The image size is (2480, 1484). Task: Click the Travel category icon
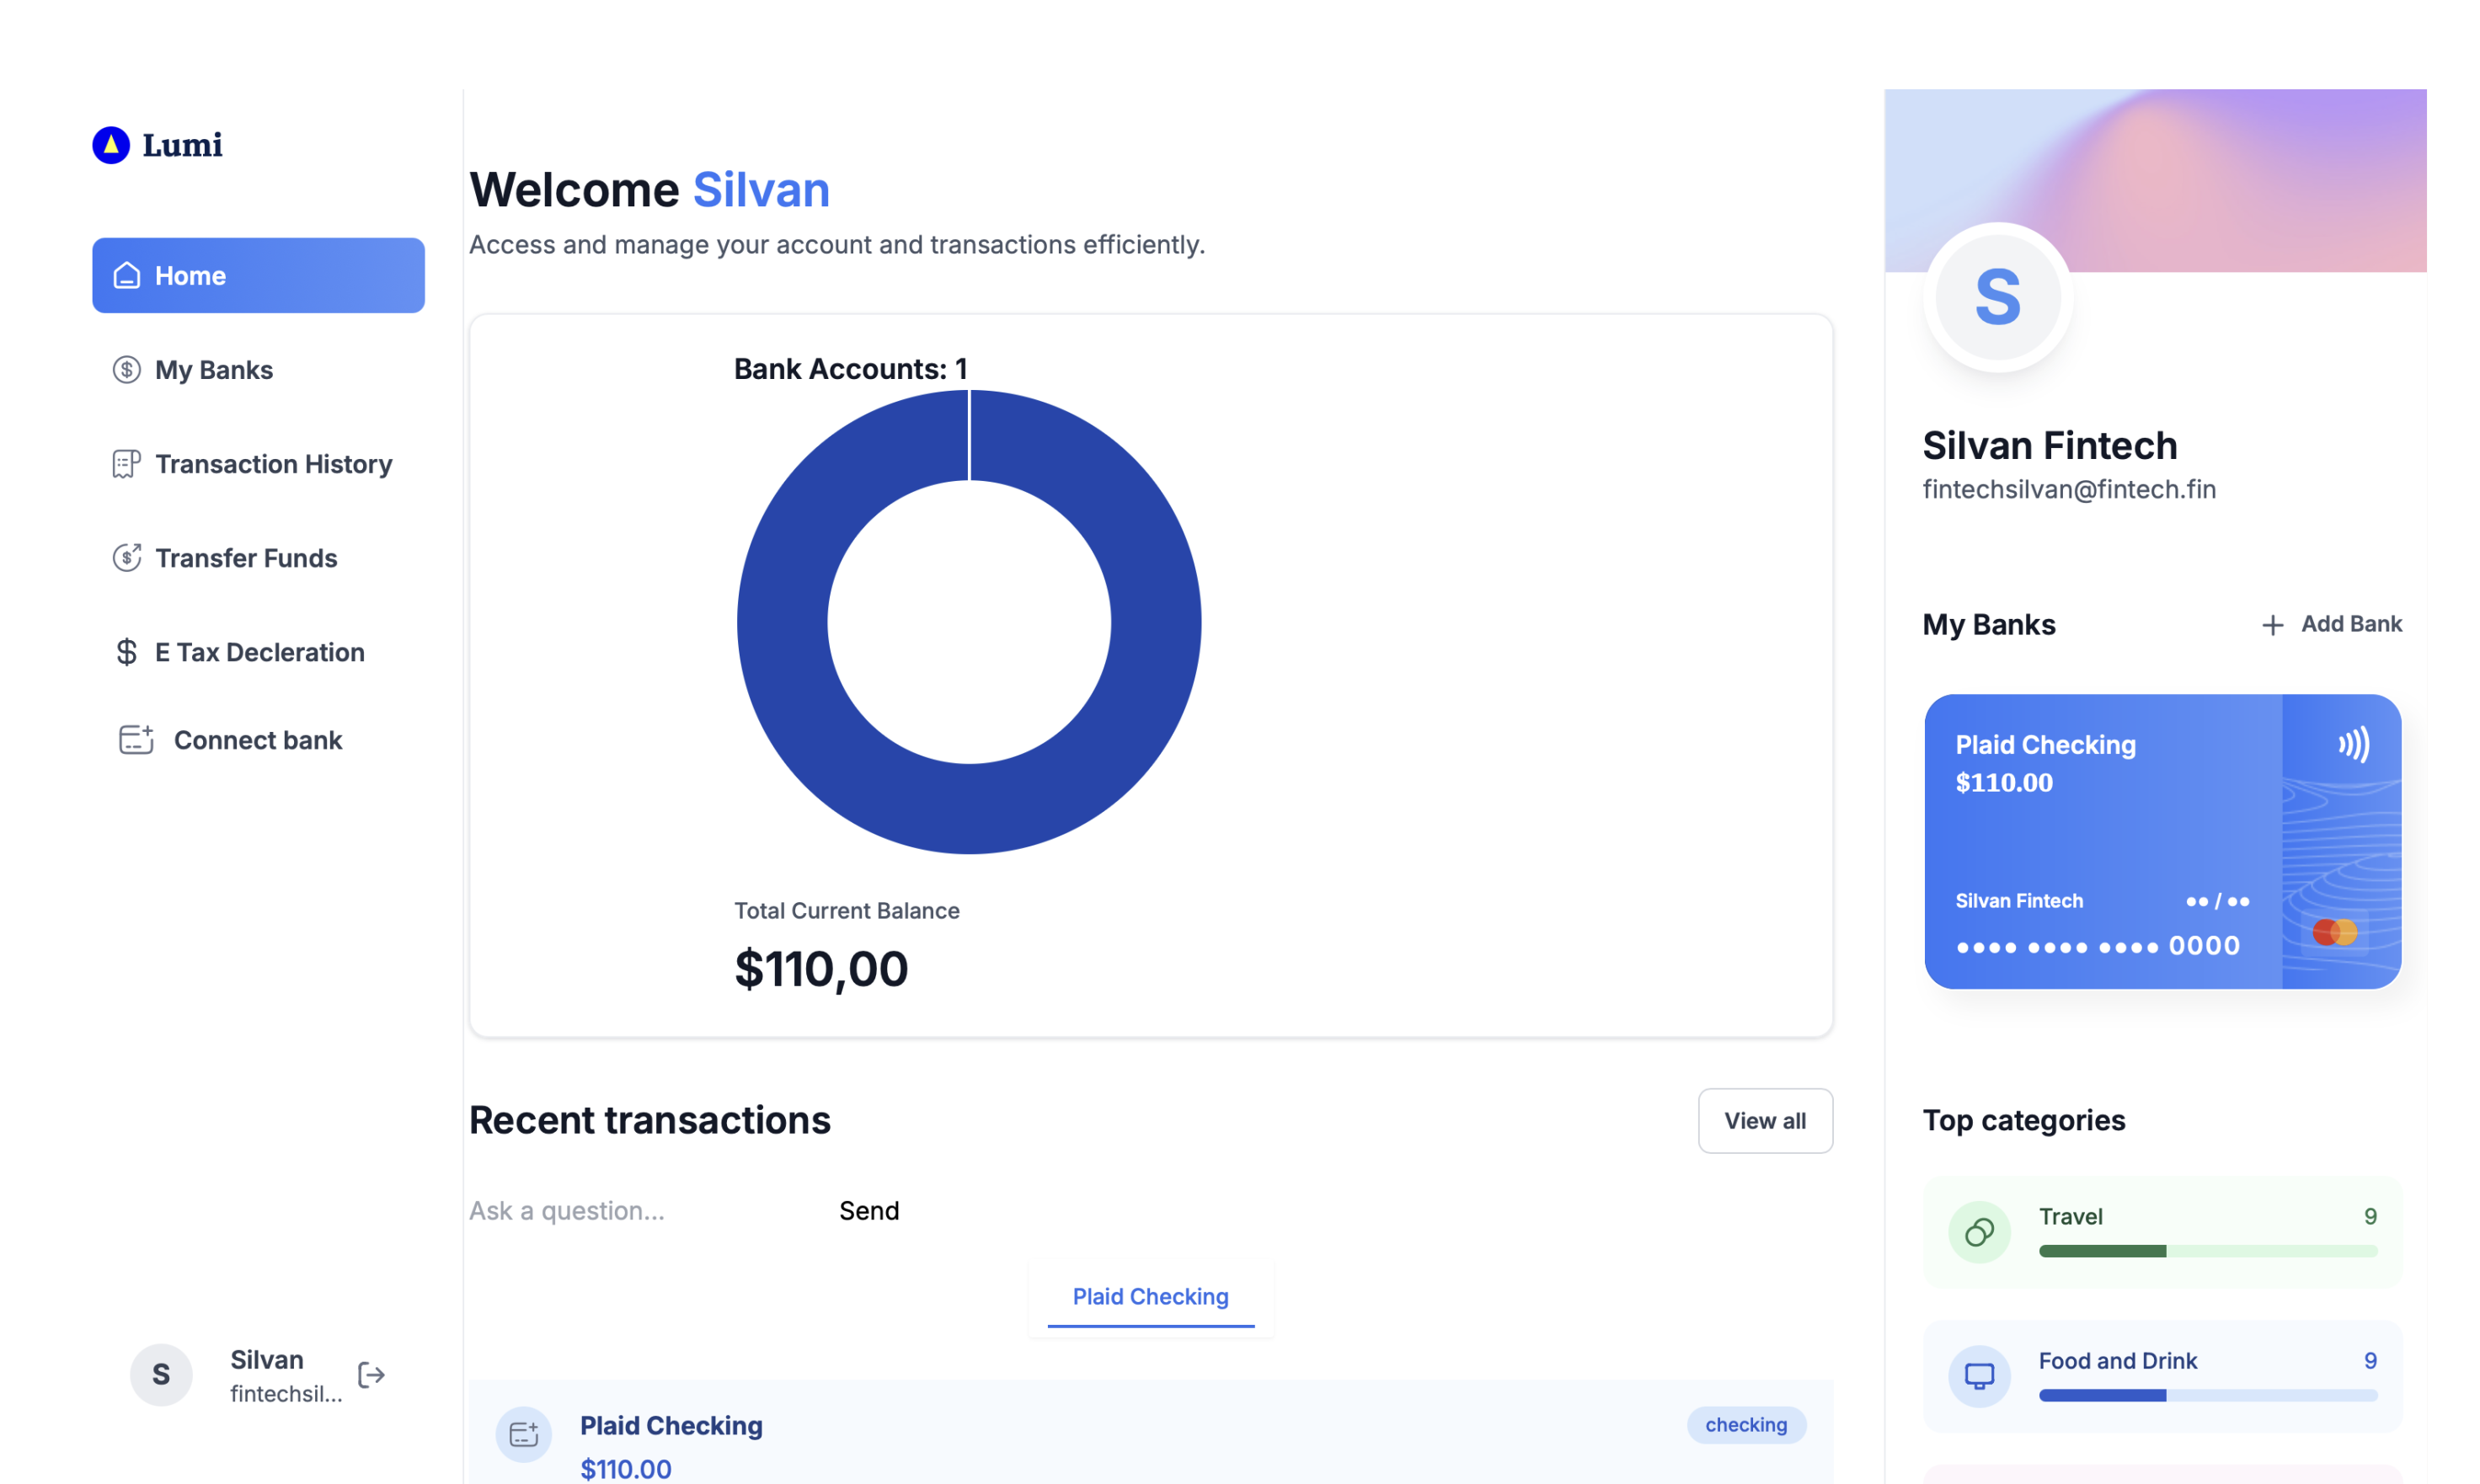tap(1980, 1232)
